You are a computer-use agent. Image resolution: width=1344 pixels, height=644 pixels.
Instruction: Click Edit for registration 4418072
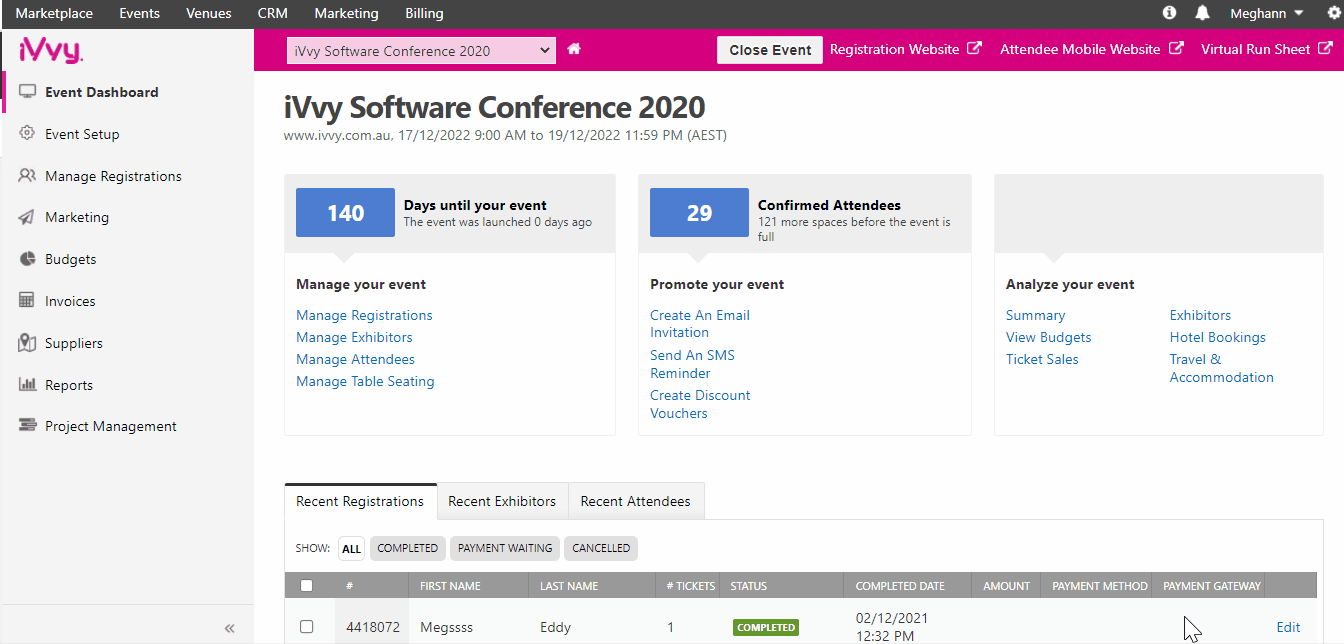coord(1288,627)
